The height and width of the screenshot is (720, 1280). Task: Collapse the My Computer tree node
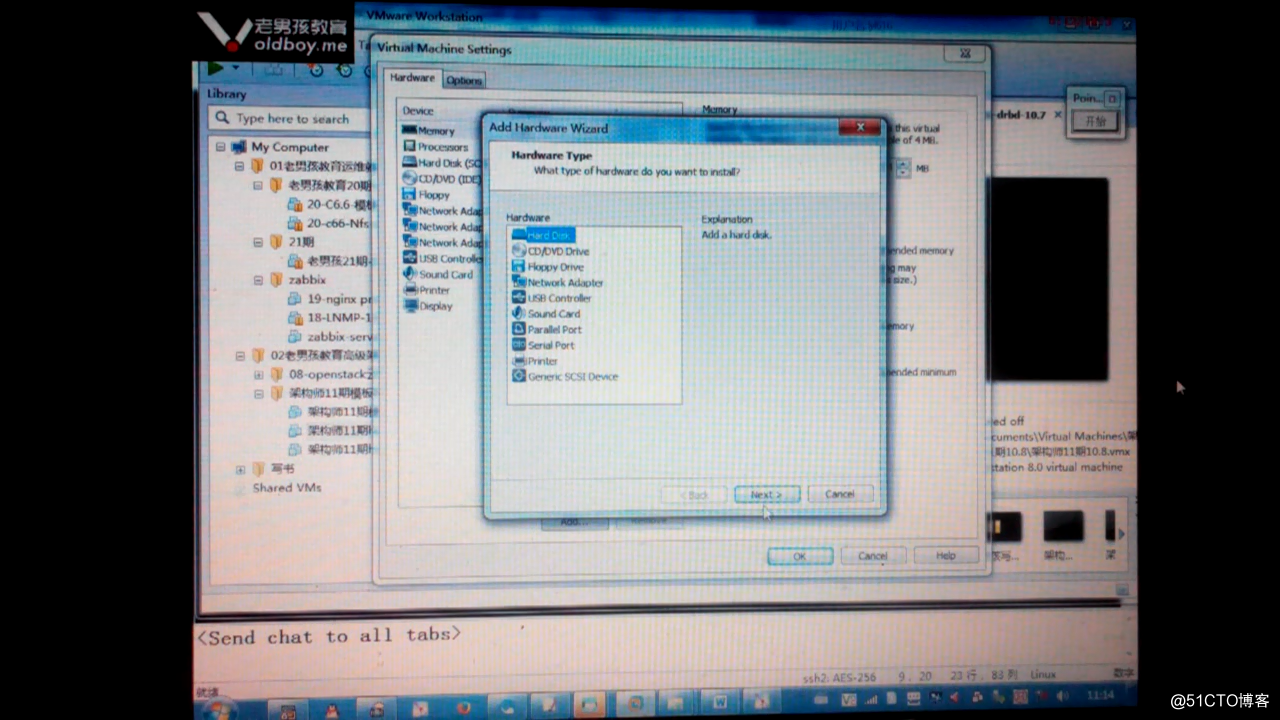coord(221,147)
